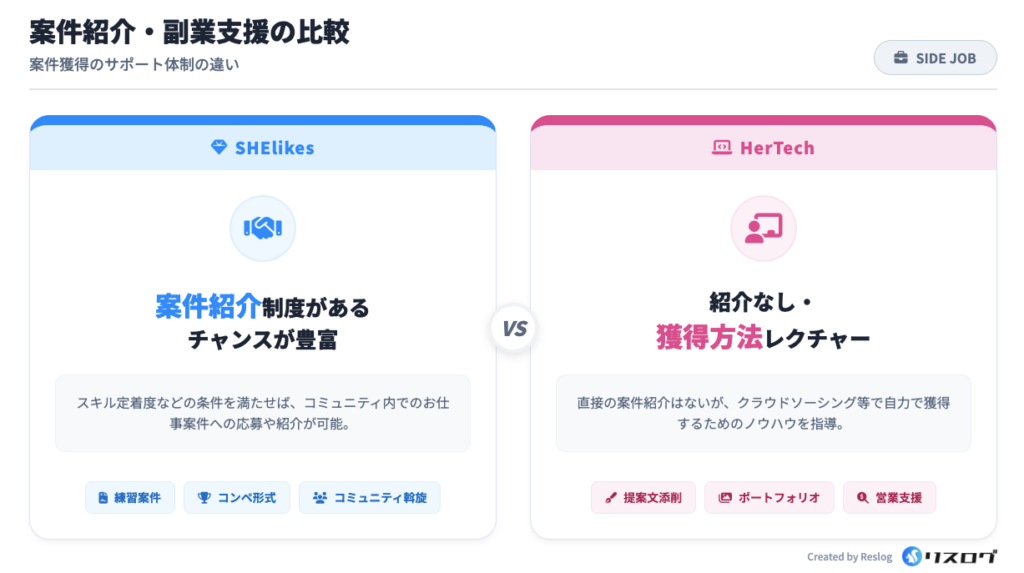The height and width of the screenshot is (573, 1024).
Task: Click the brush icon on 提案文添削 tag
Action: coord(610,497)
